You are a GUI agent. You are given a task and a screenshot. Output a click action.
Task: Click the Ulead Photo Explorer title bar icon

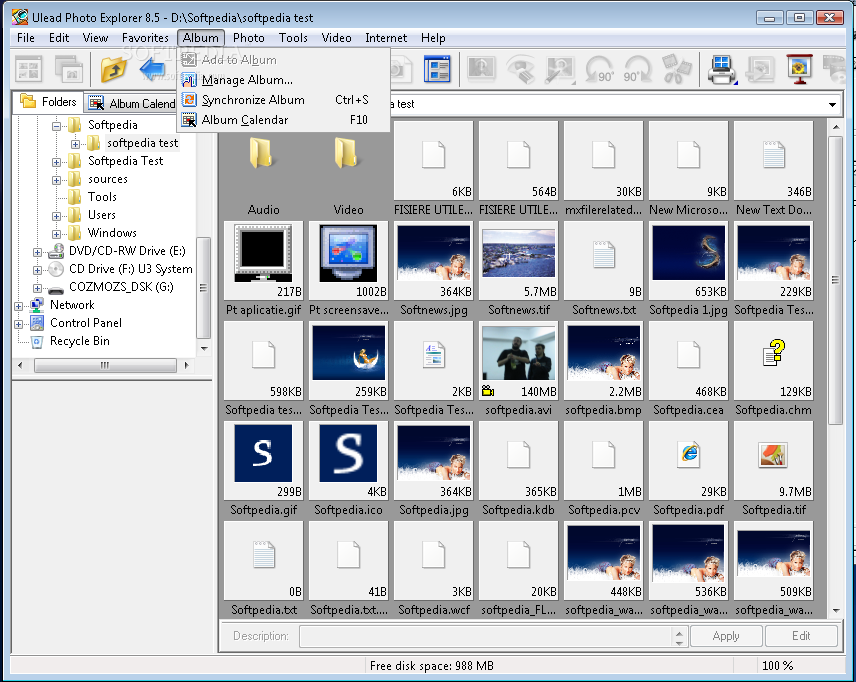20,17
